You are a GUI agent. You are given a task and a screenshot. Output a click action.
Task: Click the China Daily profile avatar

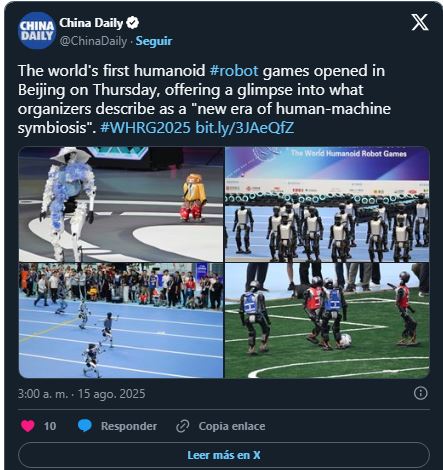36,30
